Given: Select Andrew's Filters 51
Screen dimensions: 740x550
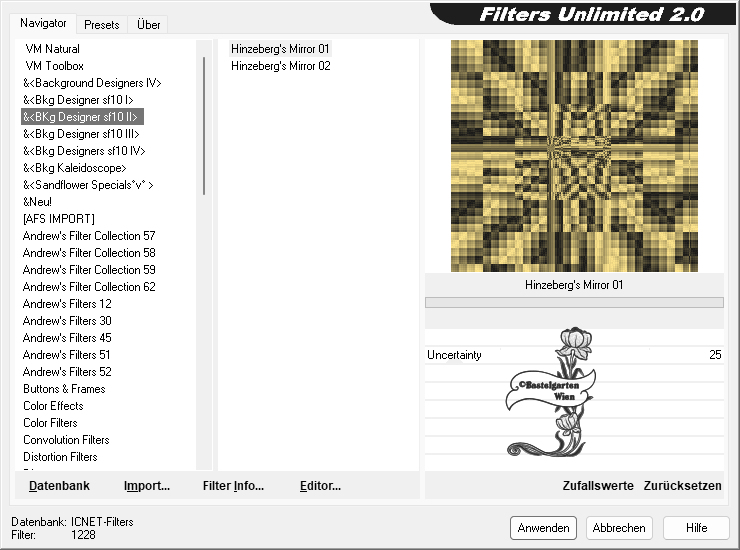Looking at the screenshot, I should tap(66, 355).
